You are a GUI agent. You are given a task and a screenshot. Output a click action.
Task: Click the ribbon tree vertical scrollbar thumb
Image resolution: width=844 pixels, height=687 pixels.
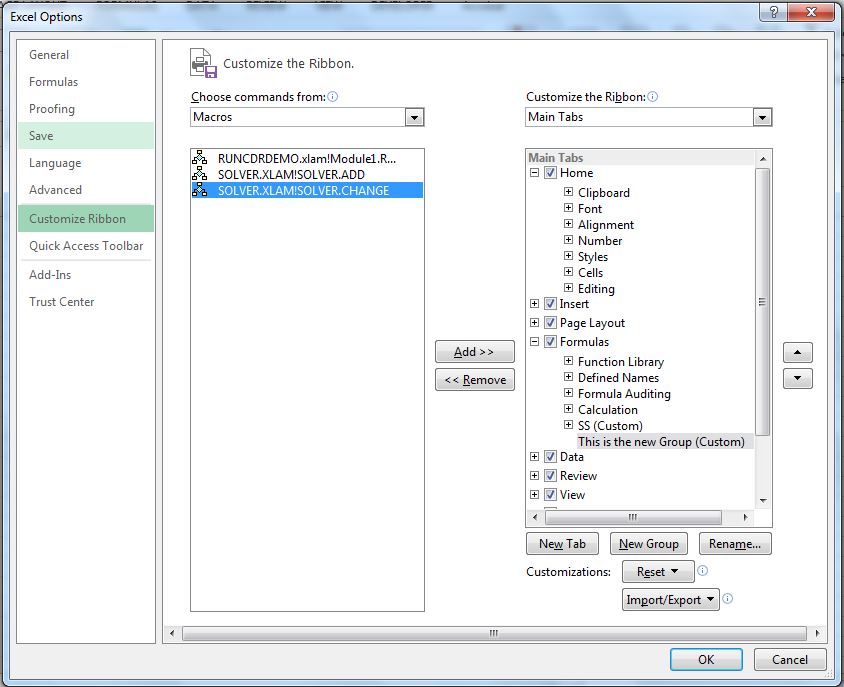762,302
